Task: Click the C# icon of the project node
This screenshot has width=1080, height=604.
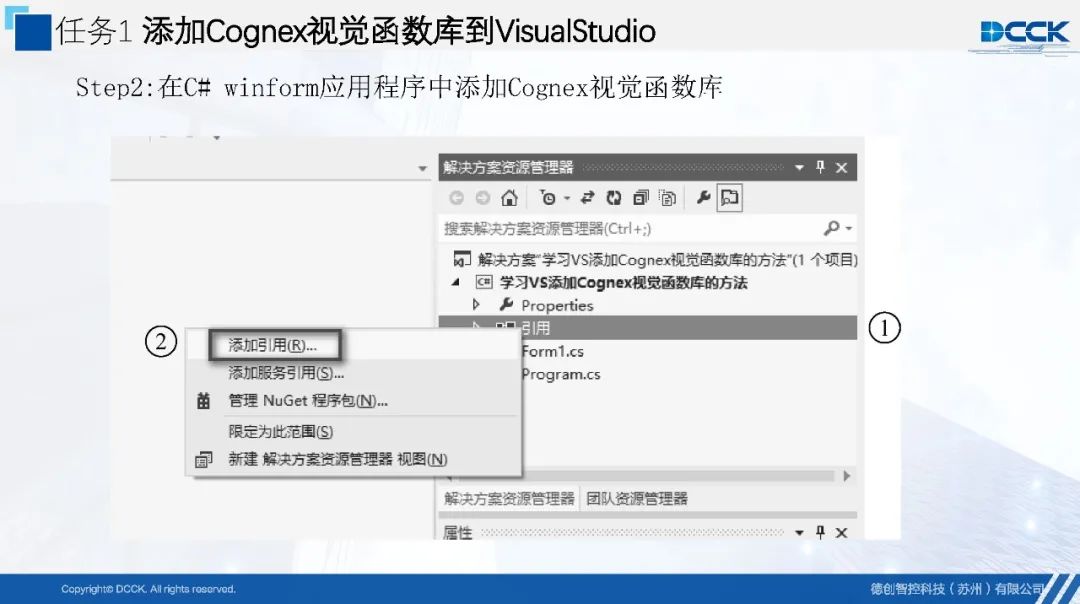Action: click(484, 282)
